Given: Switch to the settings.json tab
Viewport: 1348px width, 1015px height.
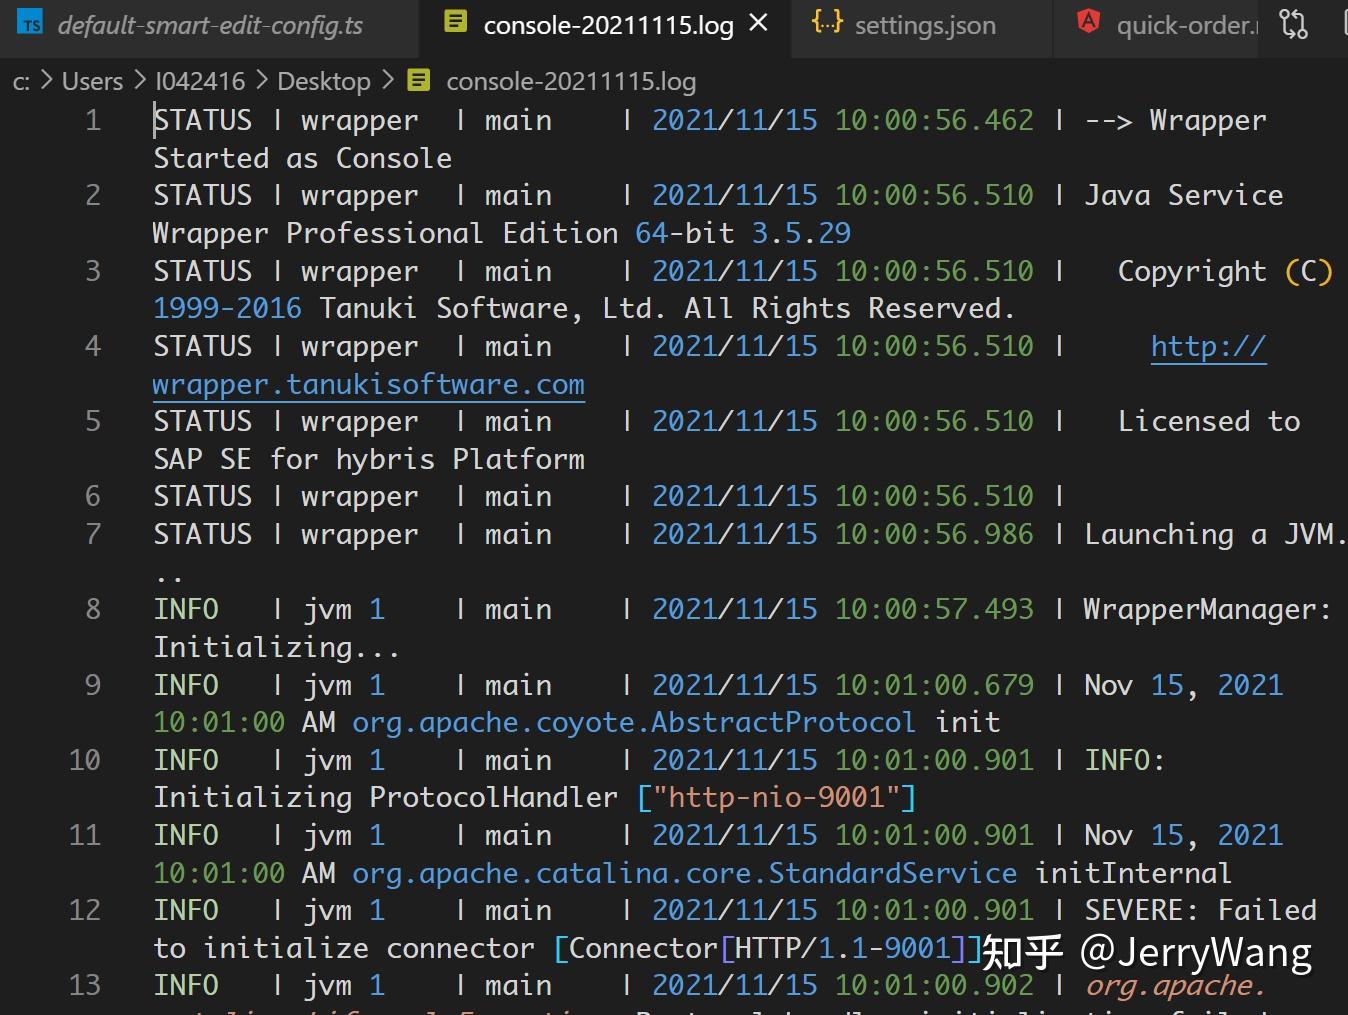Looking at the screenshot, I should pyautogui.click(x=924, y=25).
